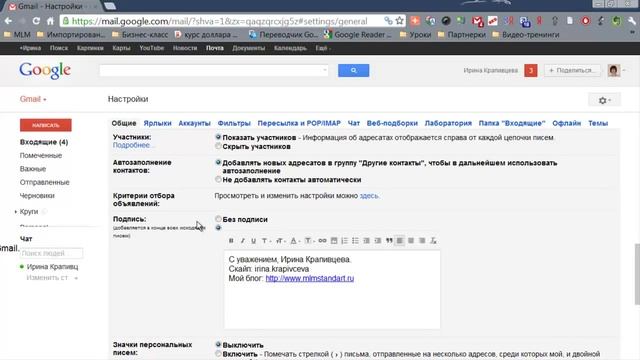Go to Пересылка и POP/IMAP tab
Image resolution: width=640 pixels, height=360 pixels.
299,123
